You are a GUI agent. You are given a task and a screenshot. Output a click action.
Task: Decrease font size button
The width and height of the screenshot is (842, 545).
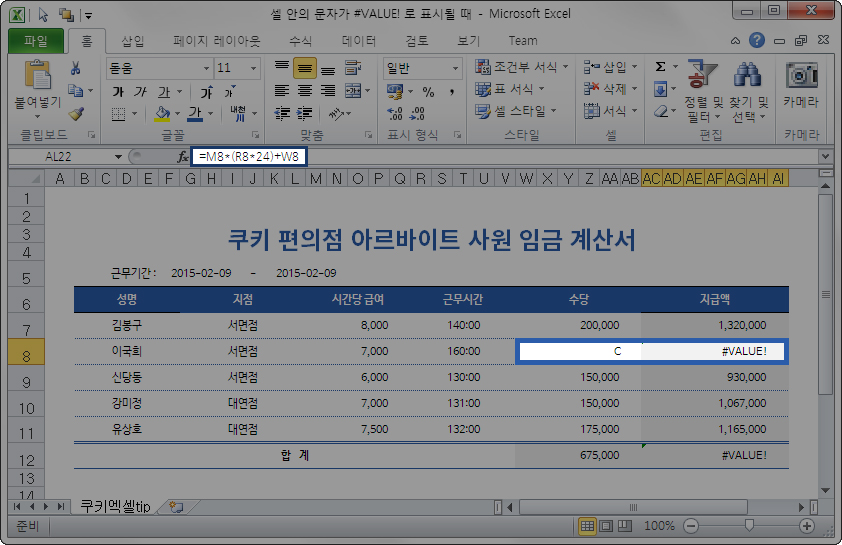pos(230,92)
